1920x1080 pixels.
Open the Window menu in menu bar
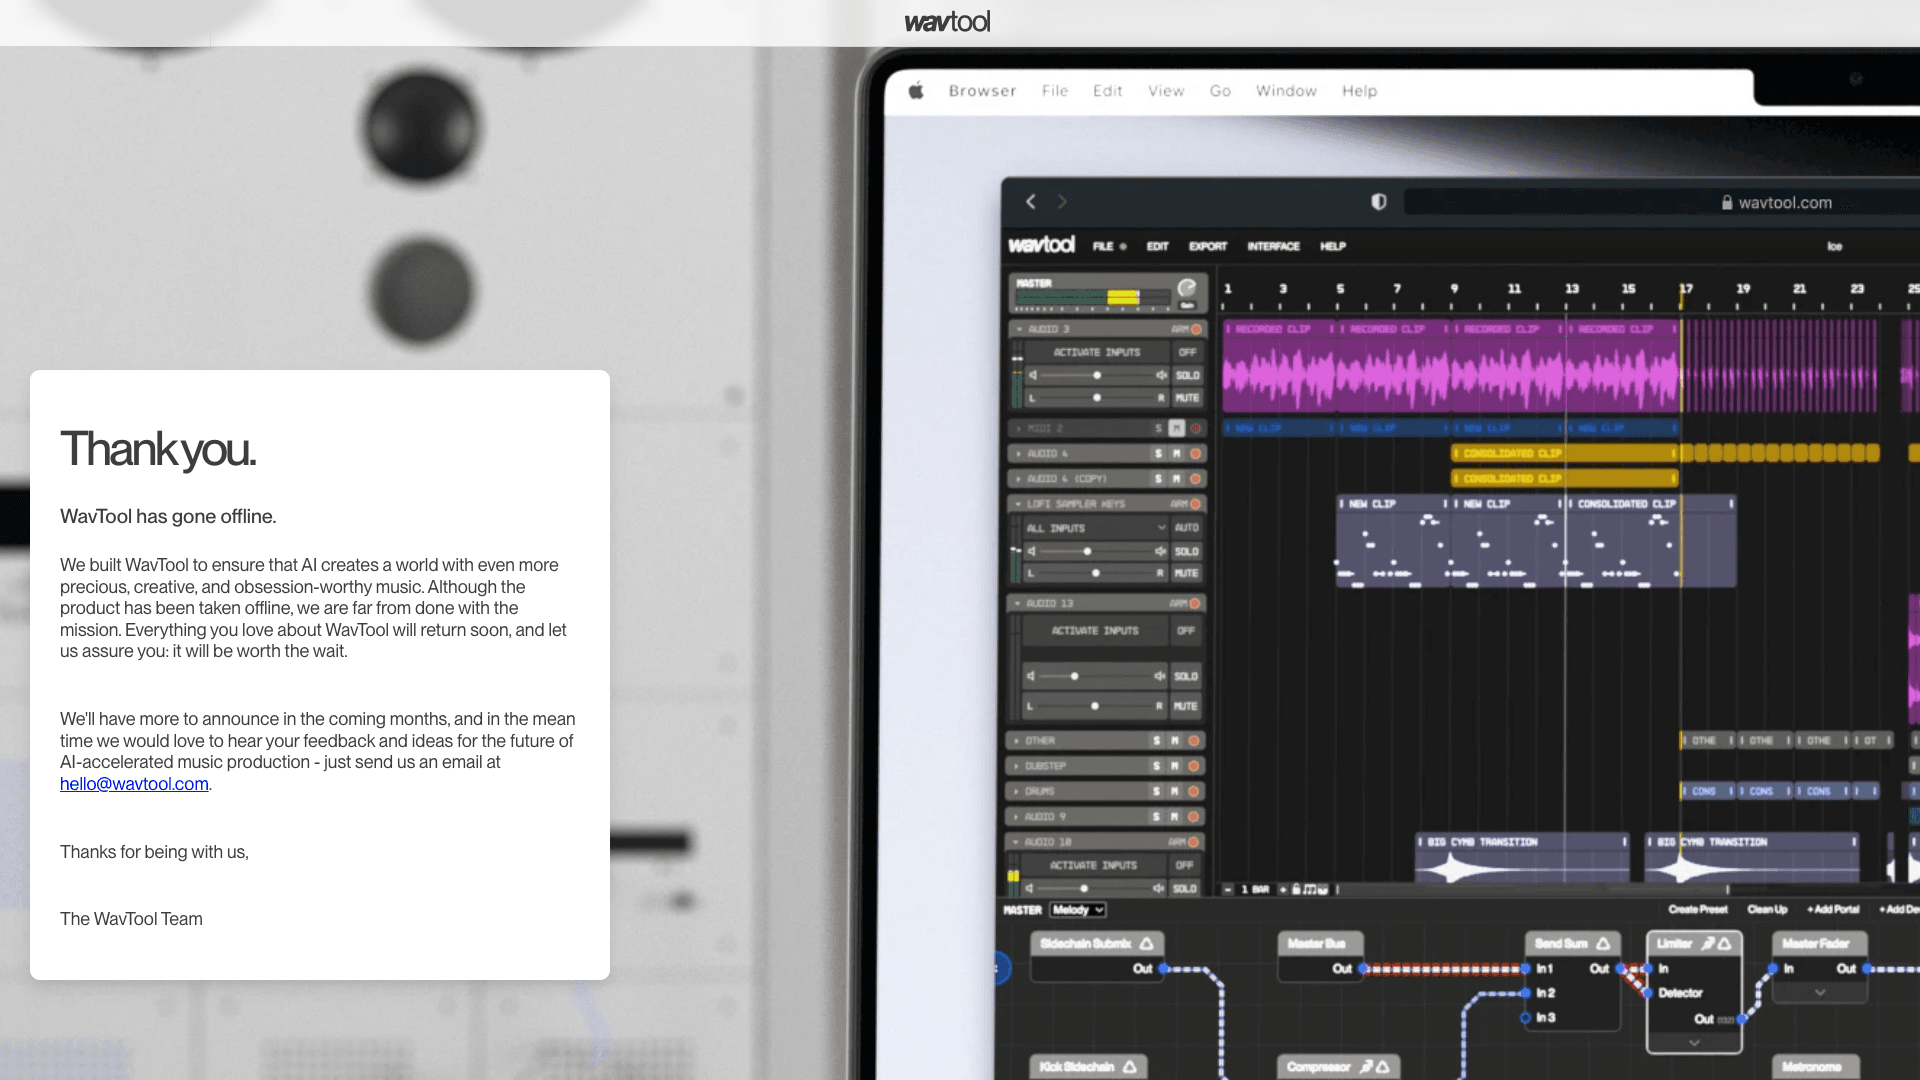tap(1286, 91)
